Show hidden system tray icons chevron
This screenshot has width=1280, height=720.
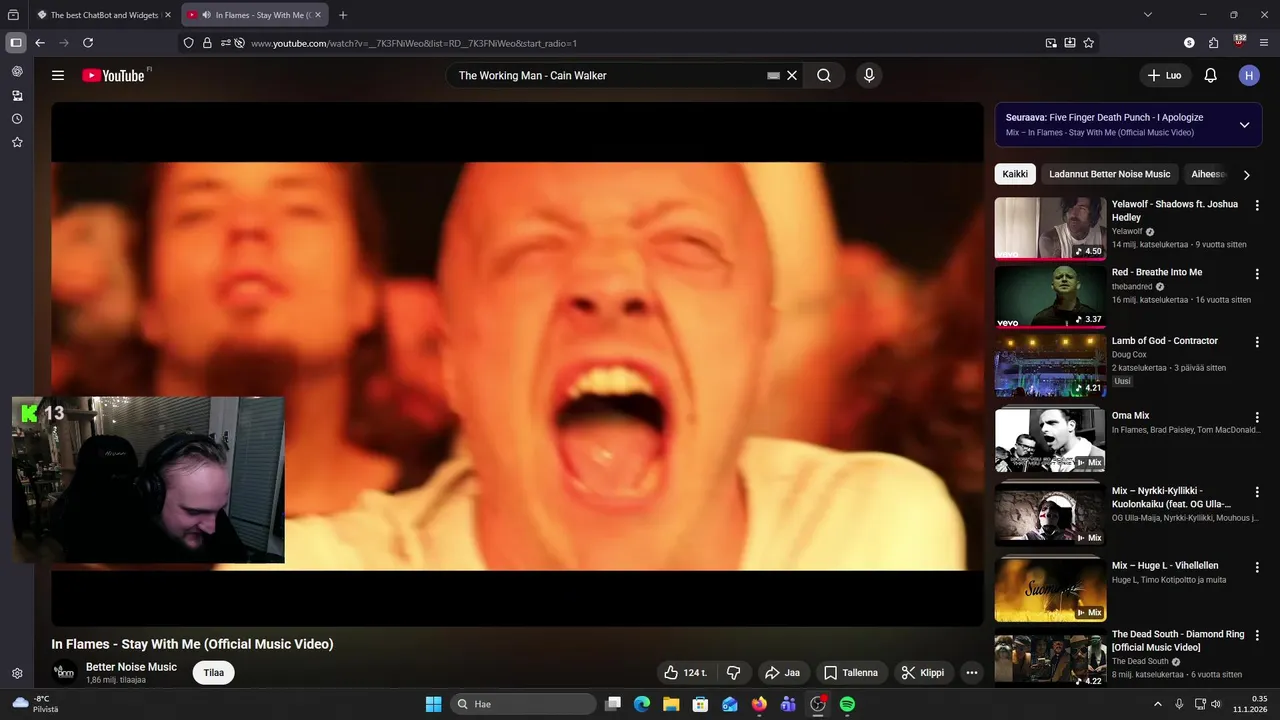coord(1157,704)
